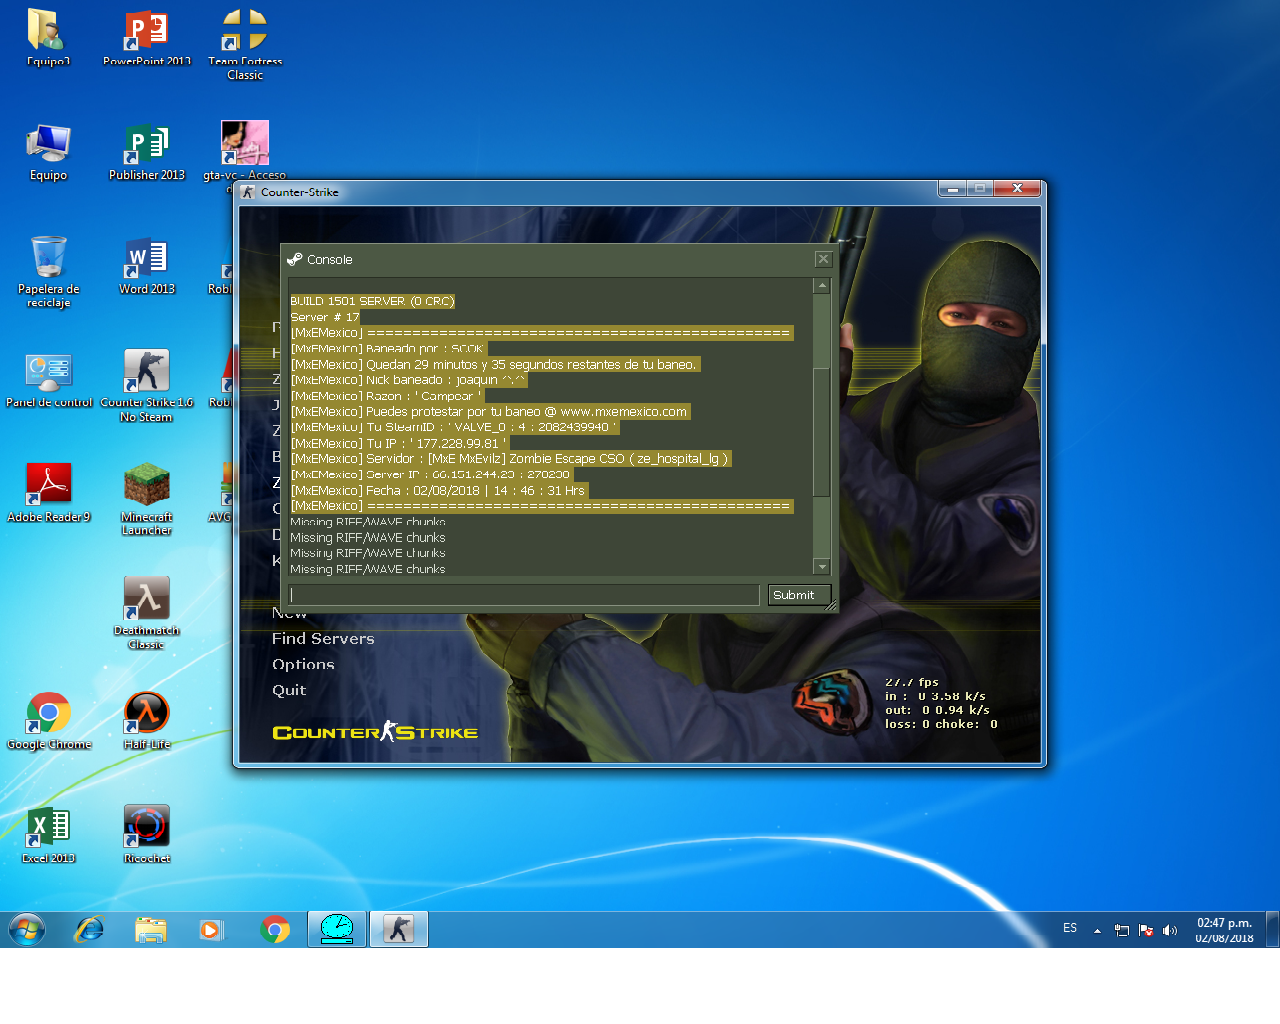Click the 'Nick baneado : joaquin' line
Image resolution: width=1280 pixels, height=1024 pixels.
(x=408, y=380)
